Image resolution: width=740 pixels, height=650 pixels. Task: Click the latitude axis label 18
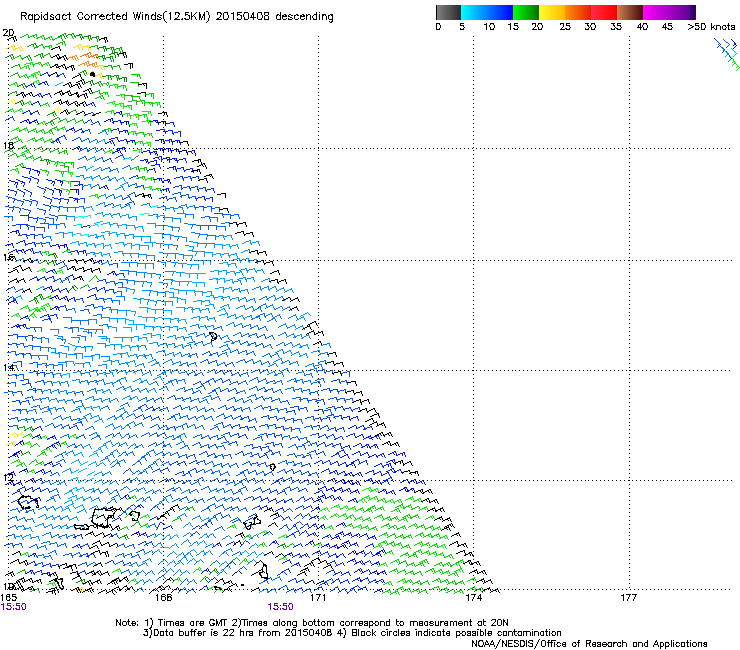click(8, 145)
